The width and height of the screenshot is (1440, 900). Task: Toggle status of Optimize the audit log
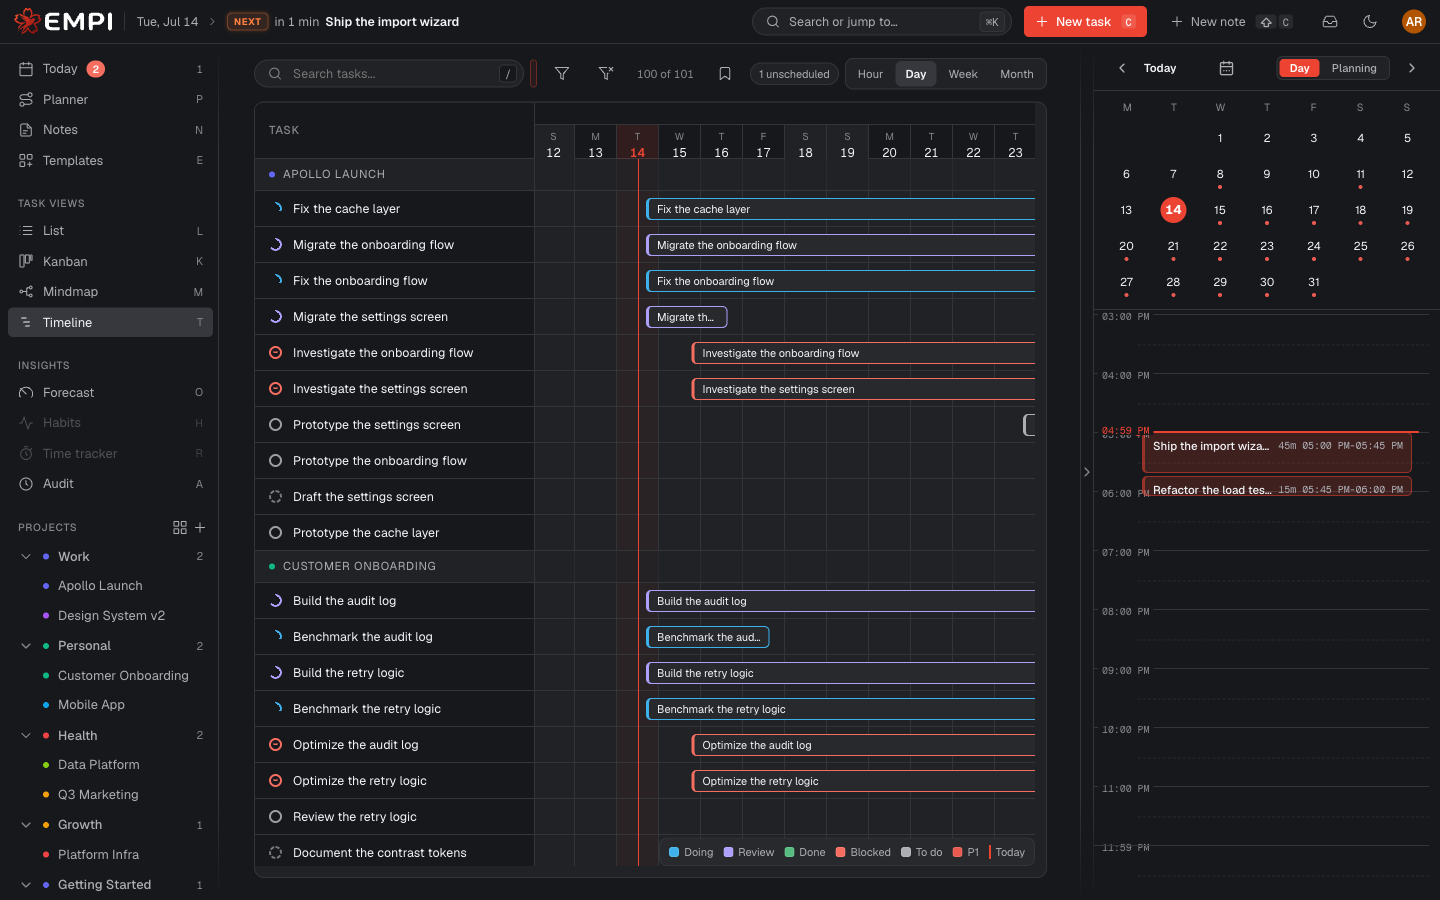(275, 745)
